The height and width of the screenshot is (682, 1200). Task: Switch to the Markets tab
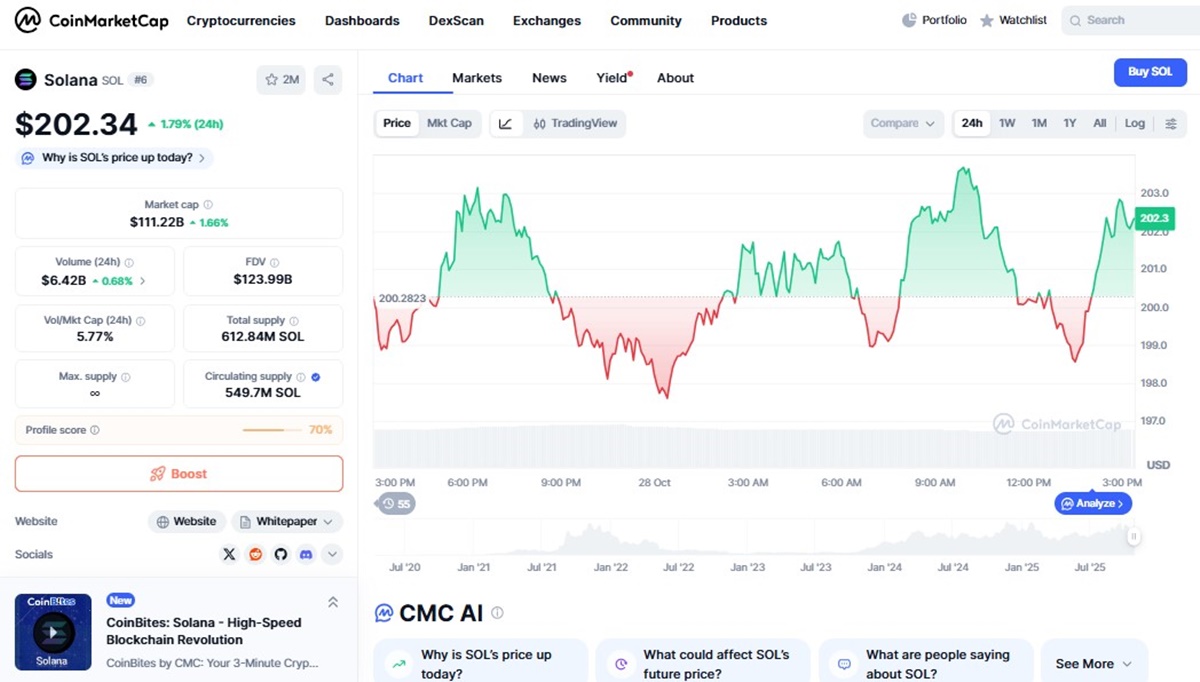477,78
